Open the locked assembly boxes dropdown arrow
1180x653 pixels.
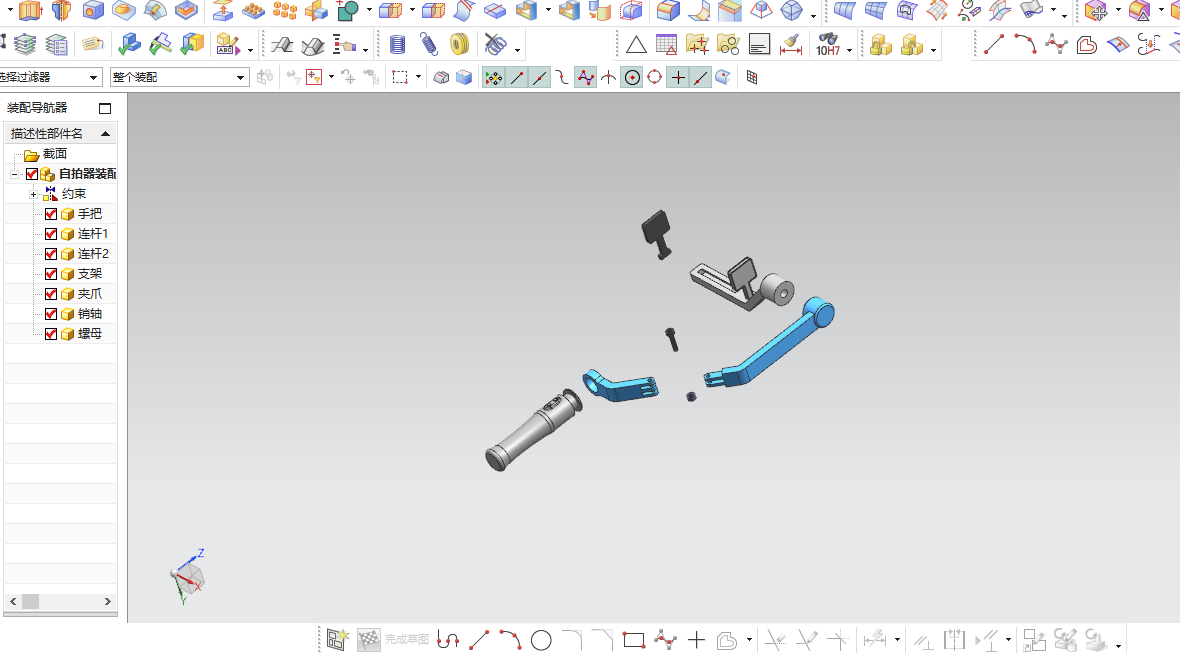(933, 50)
